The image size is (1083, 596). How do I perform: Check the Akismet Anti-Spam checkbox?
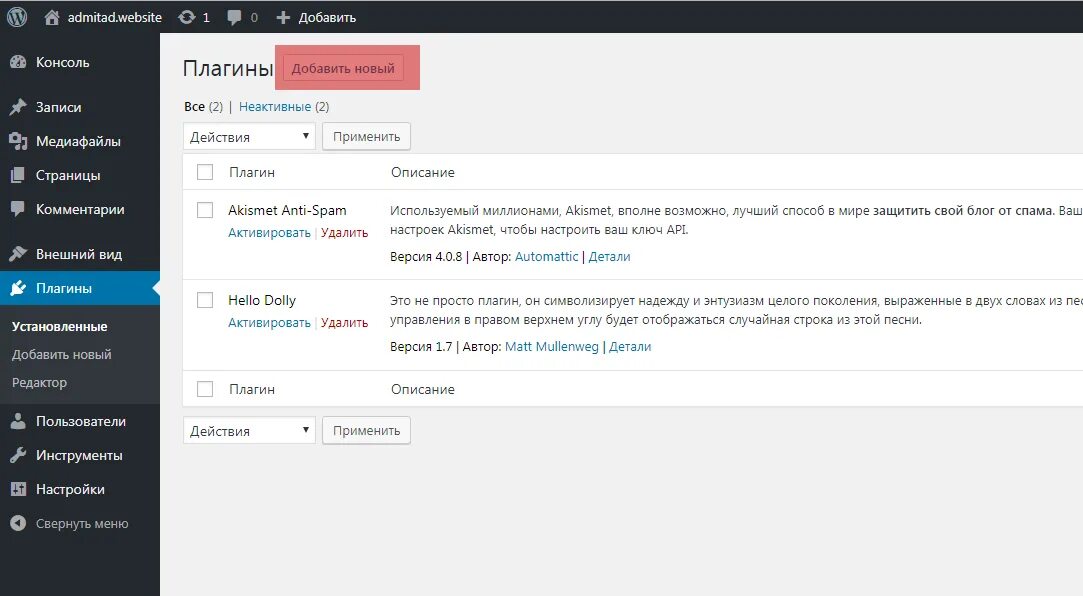pyautogui.click(x=205, y=210)
